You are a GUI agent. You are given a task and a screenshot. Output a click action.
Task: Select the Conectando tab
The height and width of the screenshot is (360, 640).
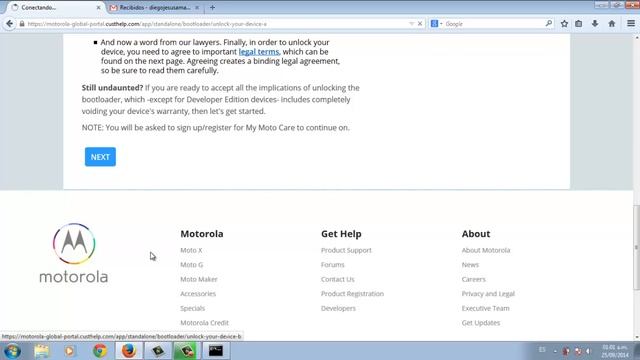tap(52, 7)
